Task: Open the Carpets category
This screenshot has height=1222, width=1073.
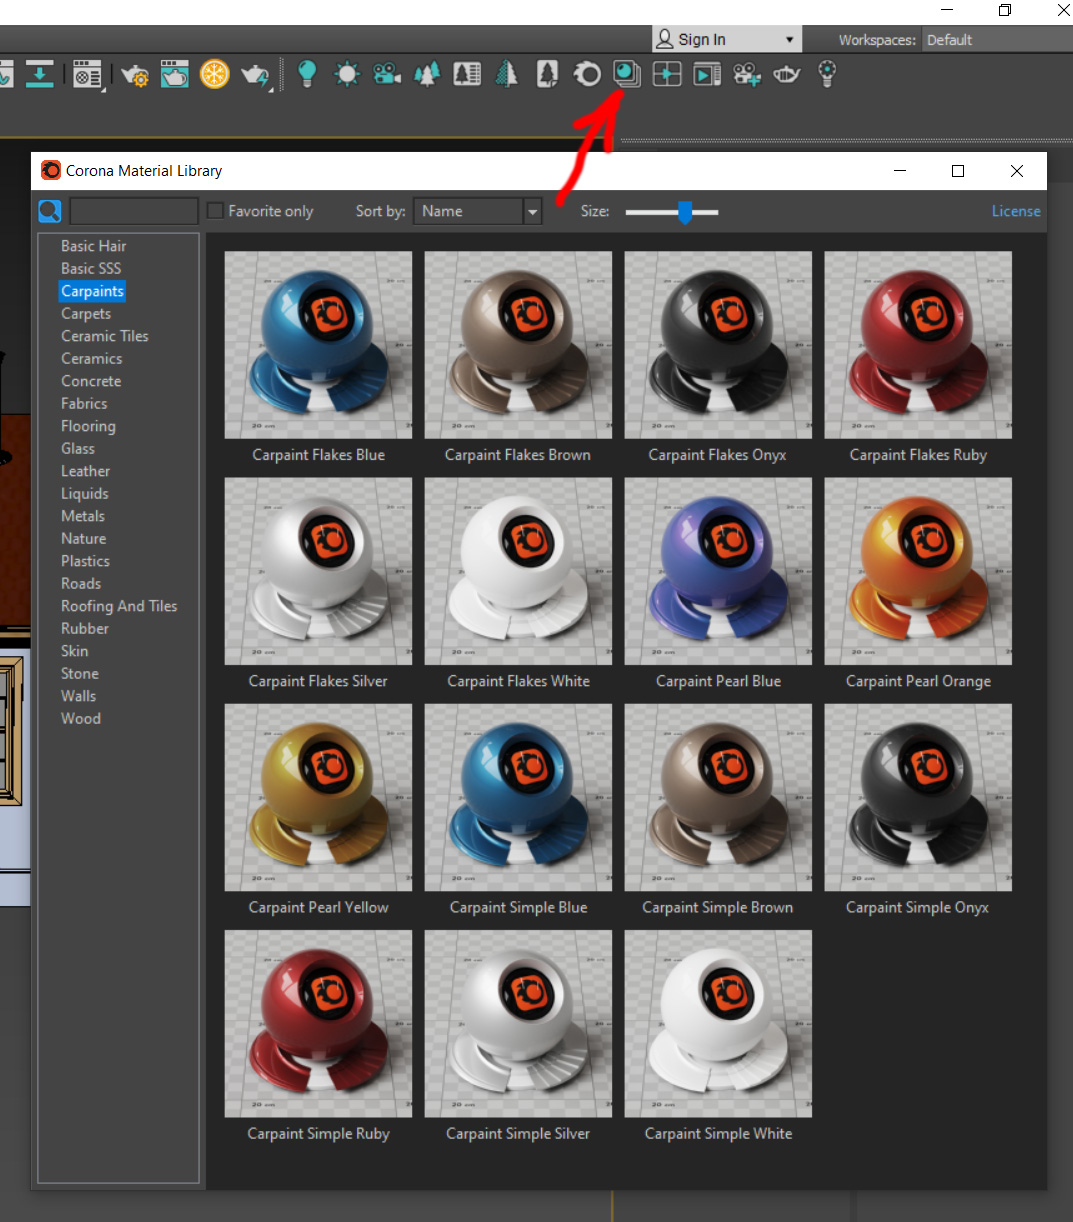Action: (x=86, y=313)
